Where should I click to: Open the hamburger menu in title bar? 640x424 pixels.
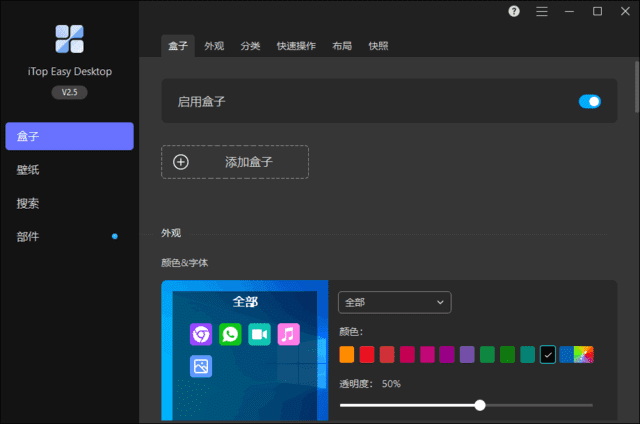pyautogui.click(x=542, y=11)
